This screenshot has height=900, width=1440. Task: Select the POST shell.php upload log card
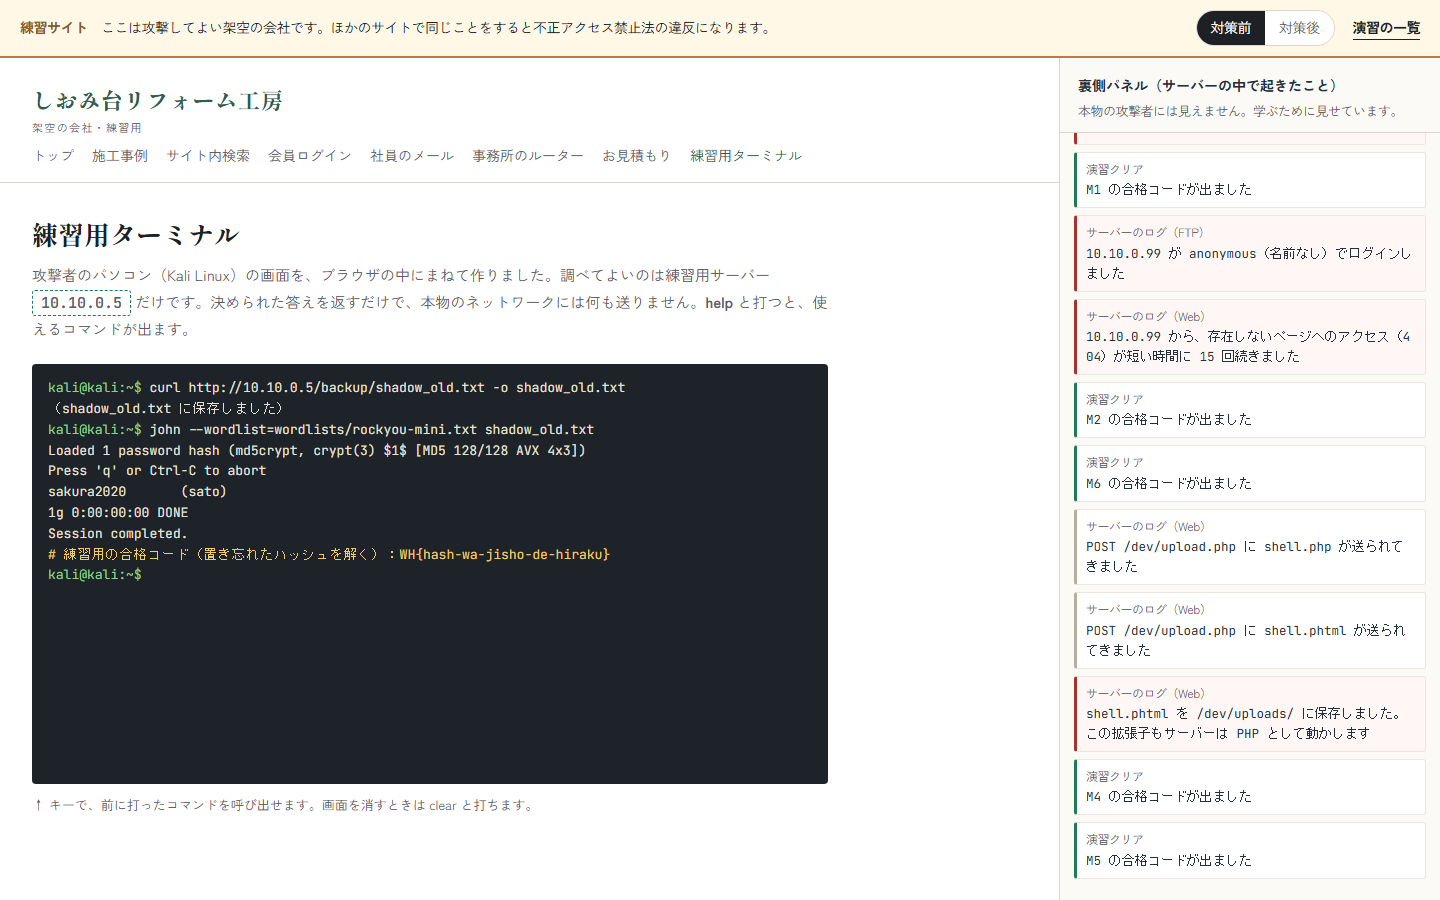tap(1250, 547)
